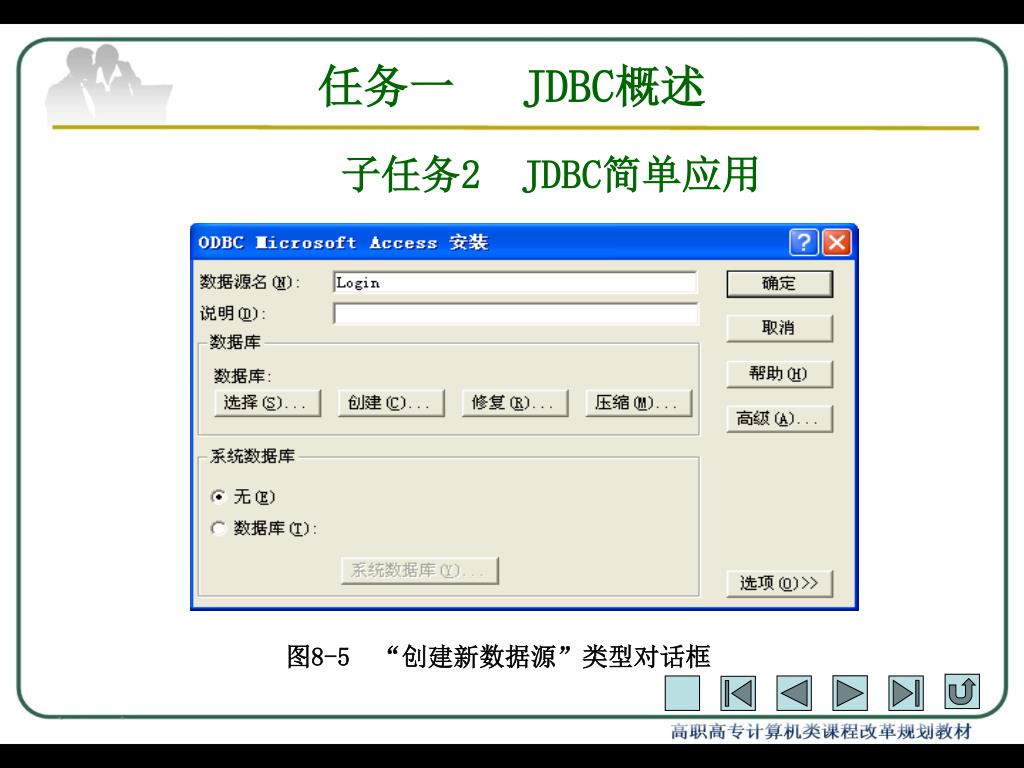Click the 确定 button
Viewport: 1024px width, 768px height.
point(780,284)
